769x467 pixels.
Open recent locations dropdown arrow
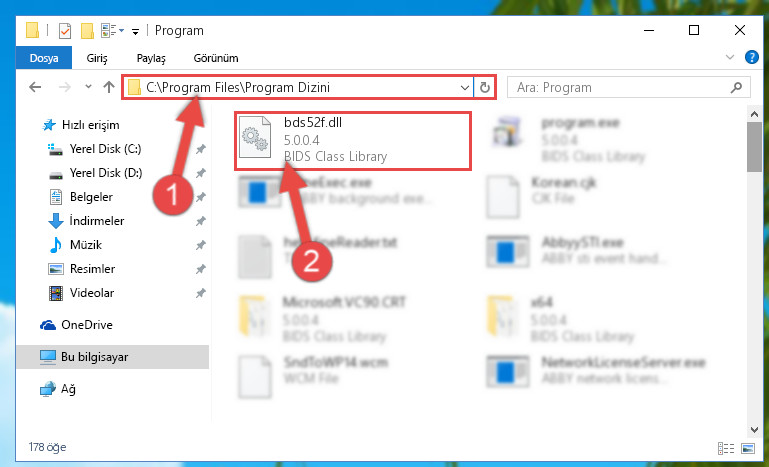pyautogui.click(x=88, y=87)
